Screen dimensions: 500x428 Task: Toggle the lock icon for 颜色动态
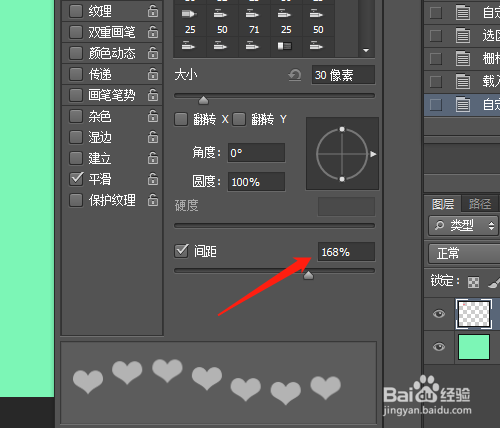[153, 53]
